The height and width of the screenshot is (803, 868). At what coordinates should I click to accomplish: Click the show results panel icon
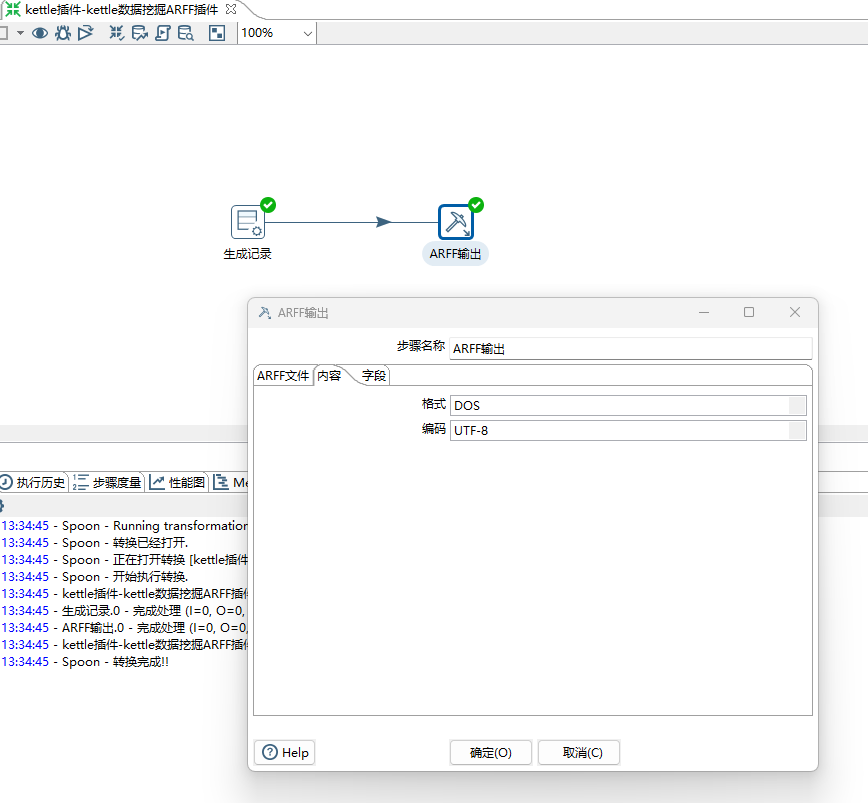pyautogui.click(x=216, y=33)
